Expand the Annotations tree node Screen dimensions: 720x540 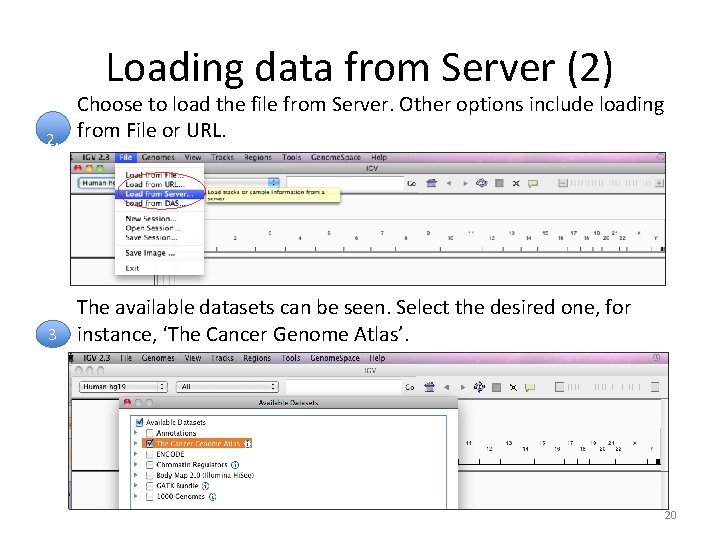[x=136, y=433]
